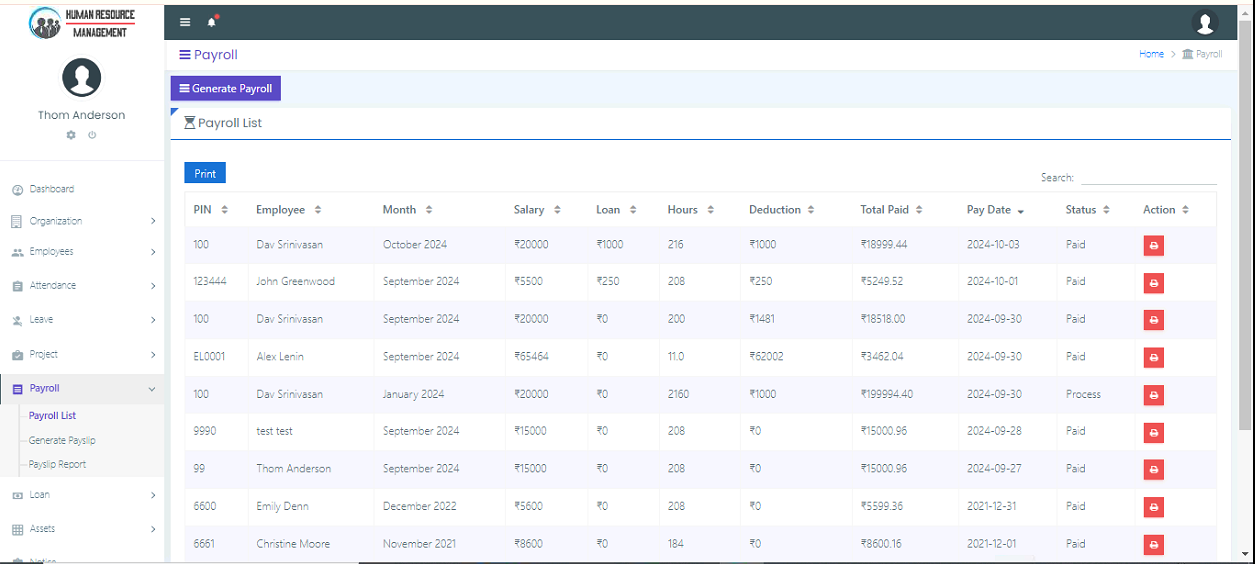Open Generate Payslip submenu item
Viewport: 1255px width, 564px height.
(x=62, y=440)
